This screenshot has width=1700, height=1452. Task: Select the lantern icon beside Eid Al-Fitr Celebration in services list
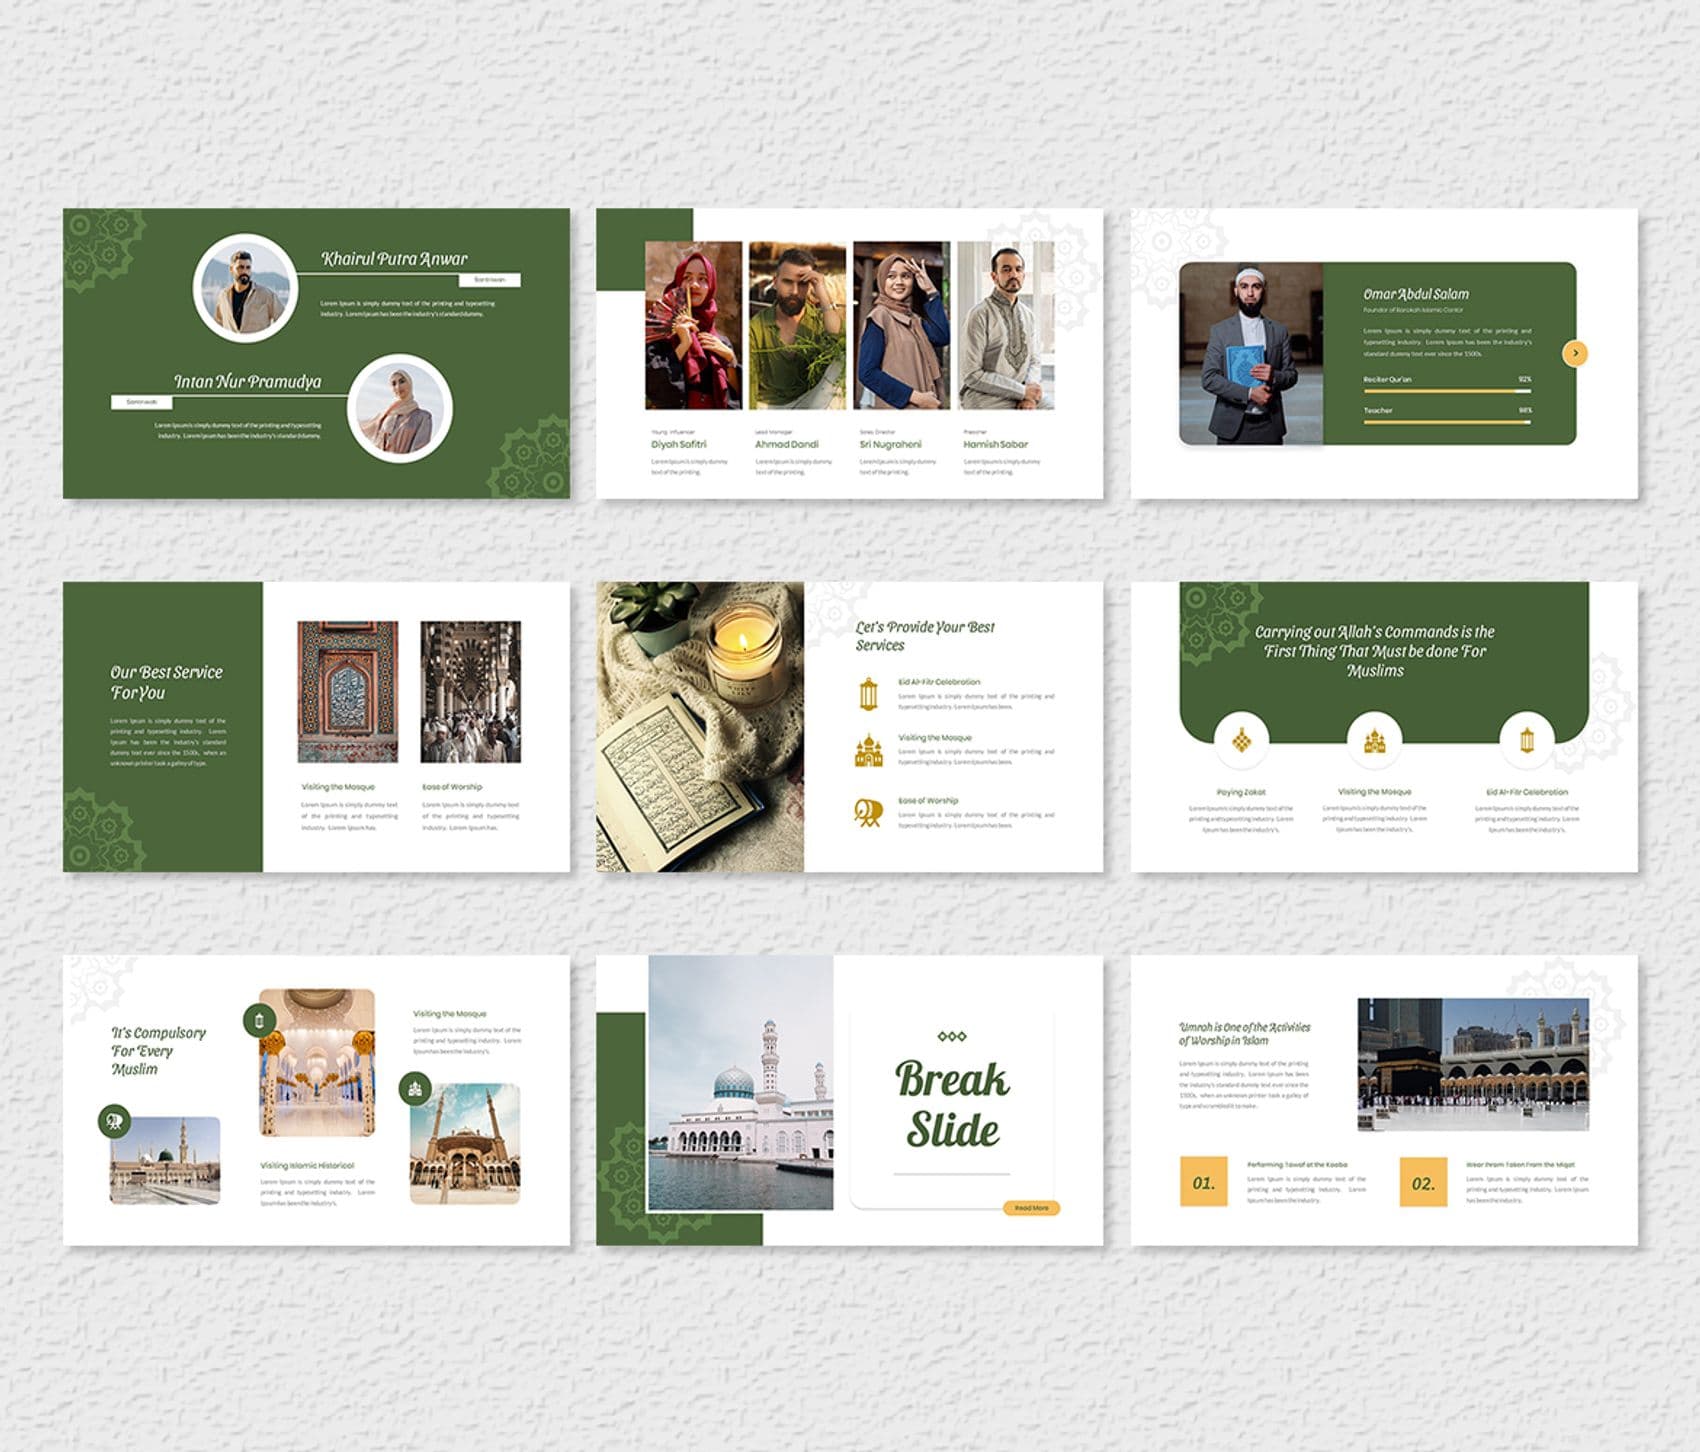pyautogui.click(x=868, y=693)
